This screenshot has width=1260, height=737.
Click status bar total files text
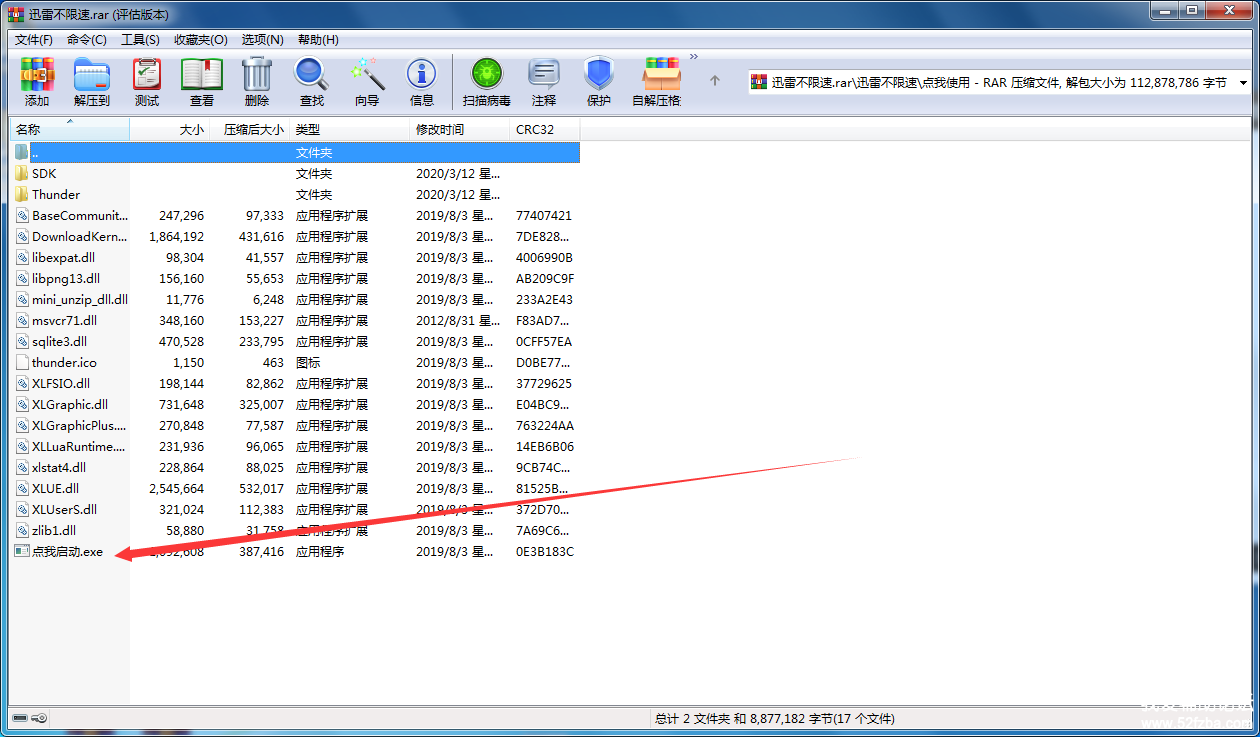pos(774,718)
